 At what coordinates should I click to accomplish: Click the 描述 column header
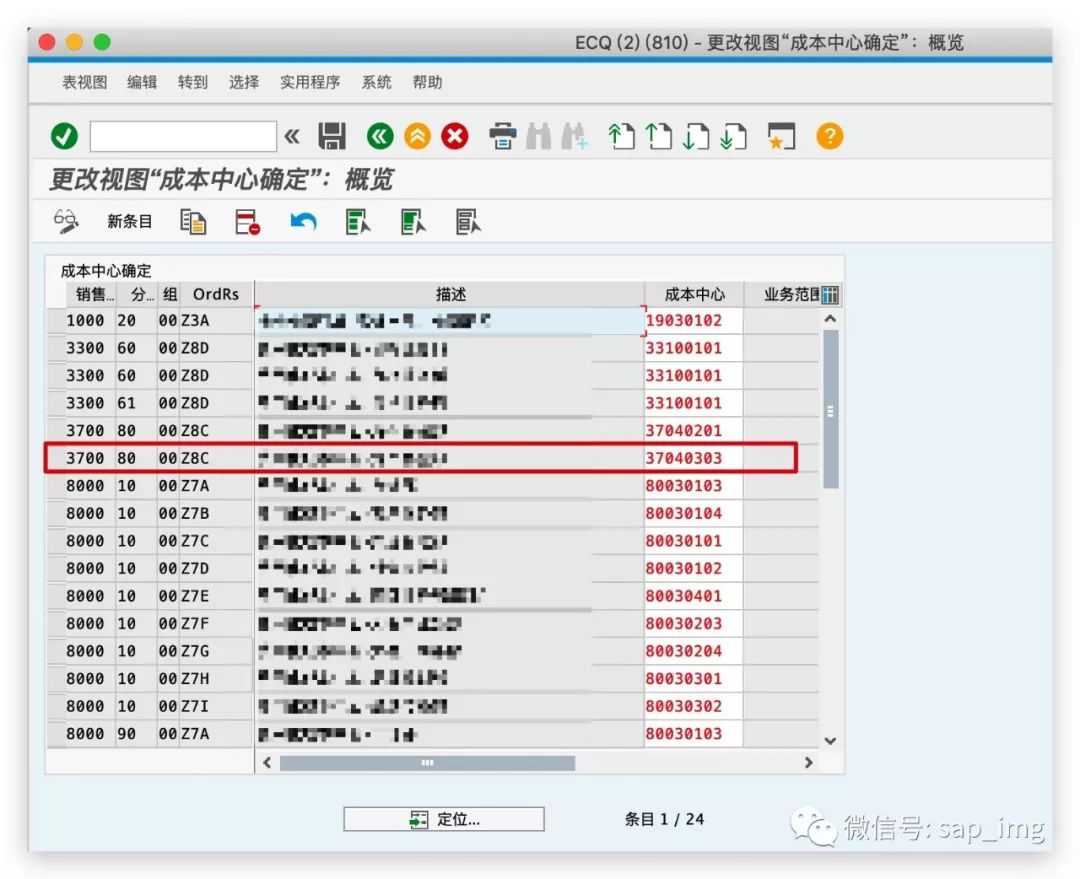[450, 294]
